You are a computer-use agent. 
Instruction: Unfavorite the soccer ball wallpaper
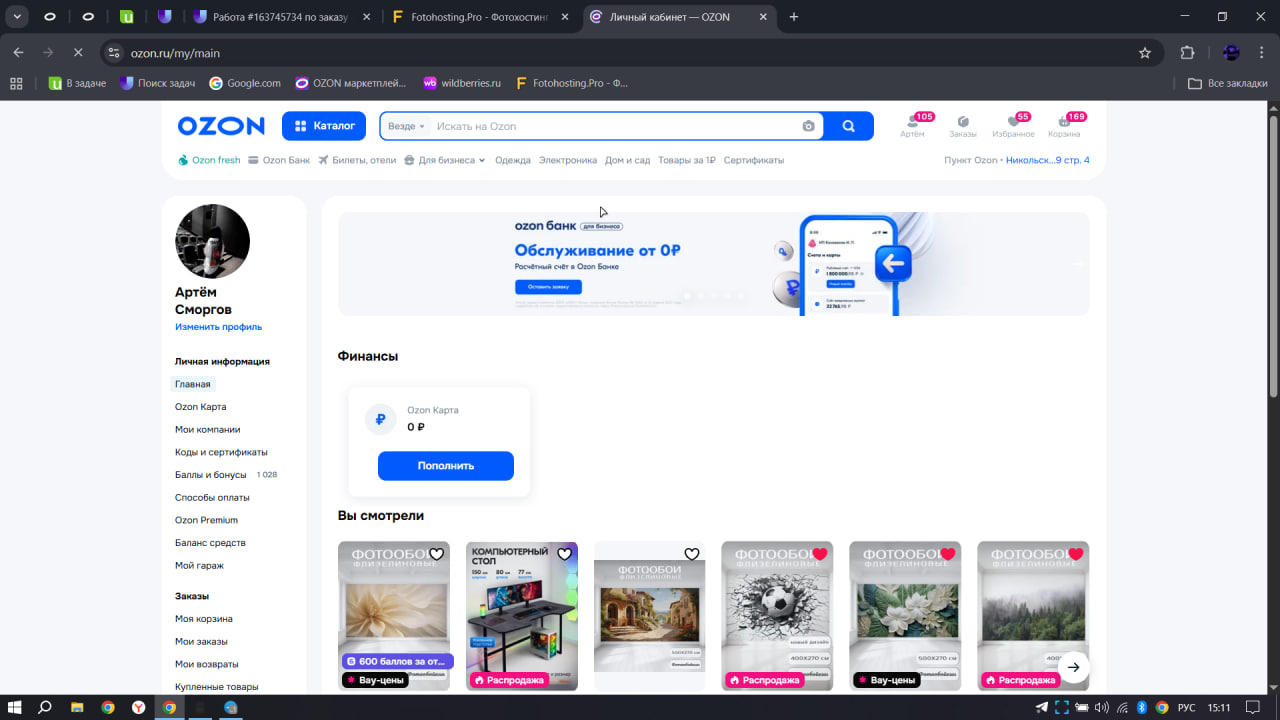820,554
